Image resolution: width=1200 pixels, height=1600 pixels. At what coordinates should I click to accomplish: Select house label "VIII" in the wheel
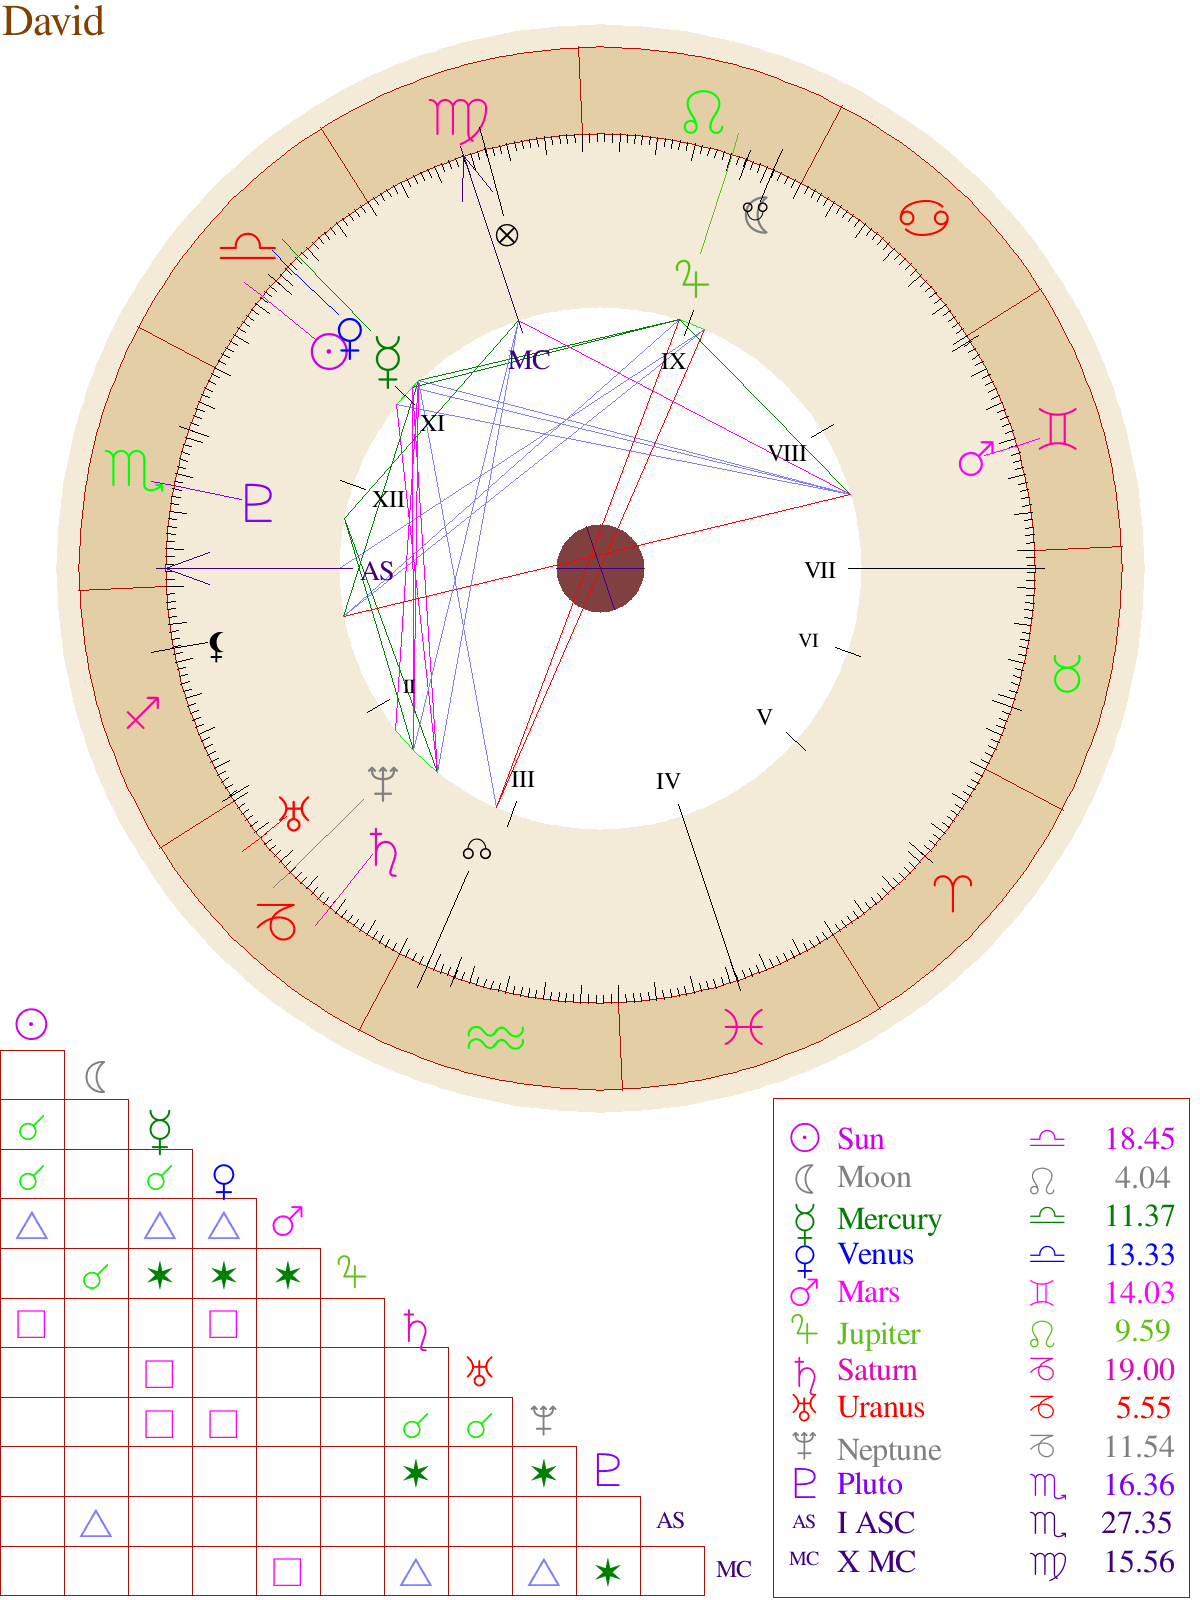click(787, 453)
